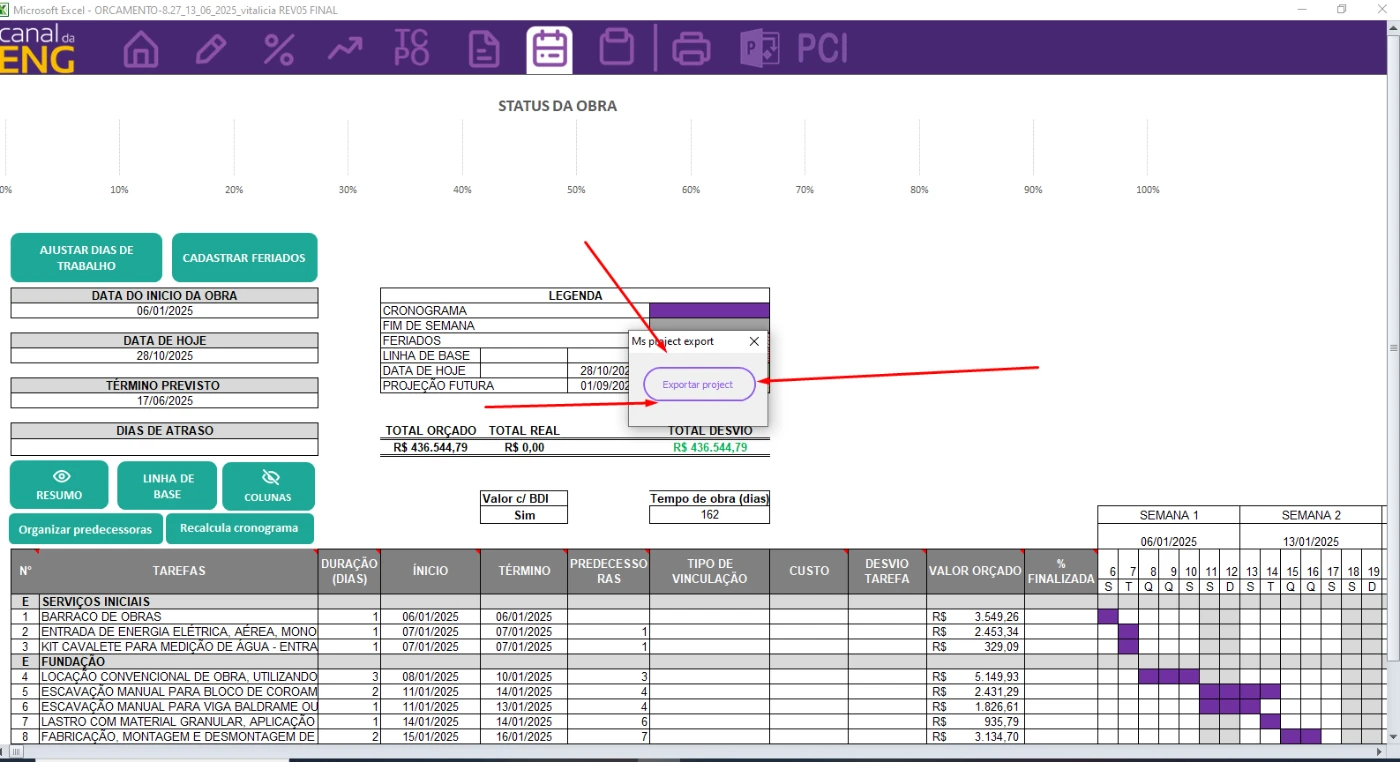Image resolution: width=1400 pixels, height=762 pixels.
Task: Click the AJUSTAR DIAS DE TRABALHO button
Action: [x=86, y=258]
